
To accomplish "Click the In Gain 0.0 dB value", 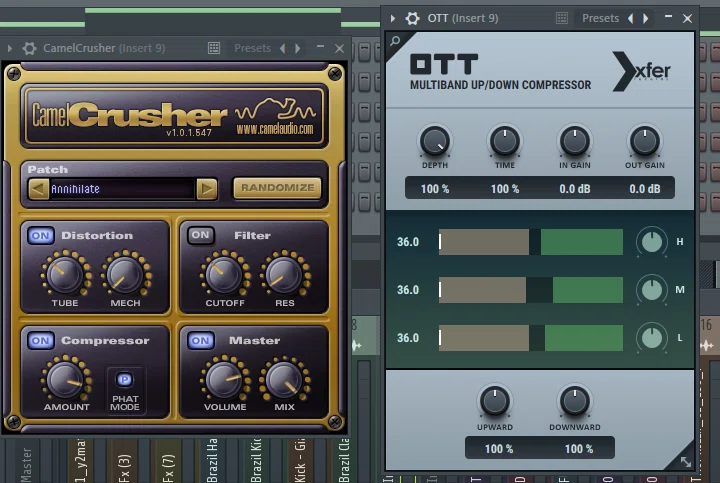I will [x=575, y=189].
